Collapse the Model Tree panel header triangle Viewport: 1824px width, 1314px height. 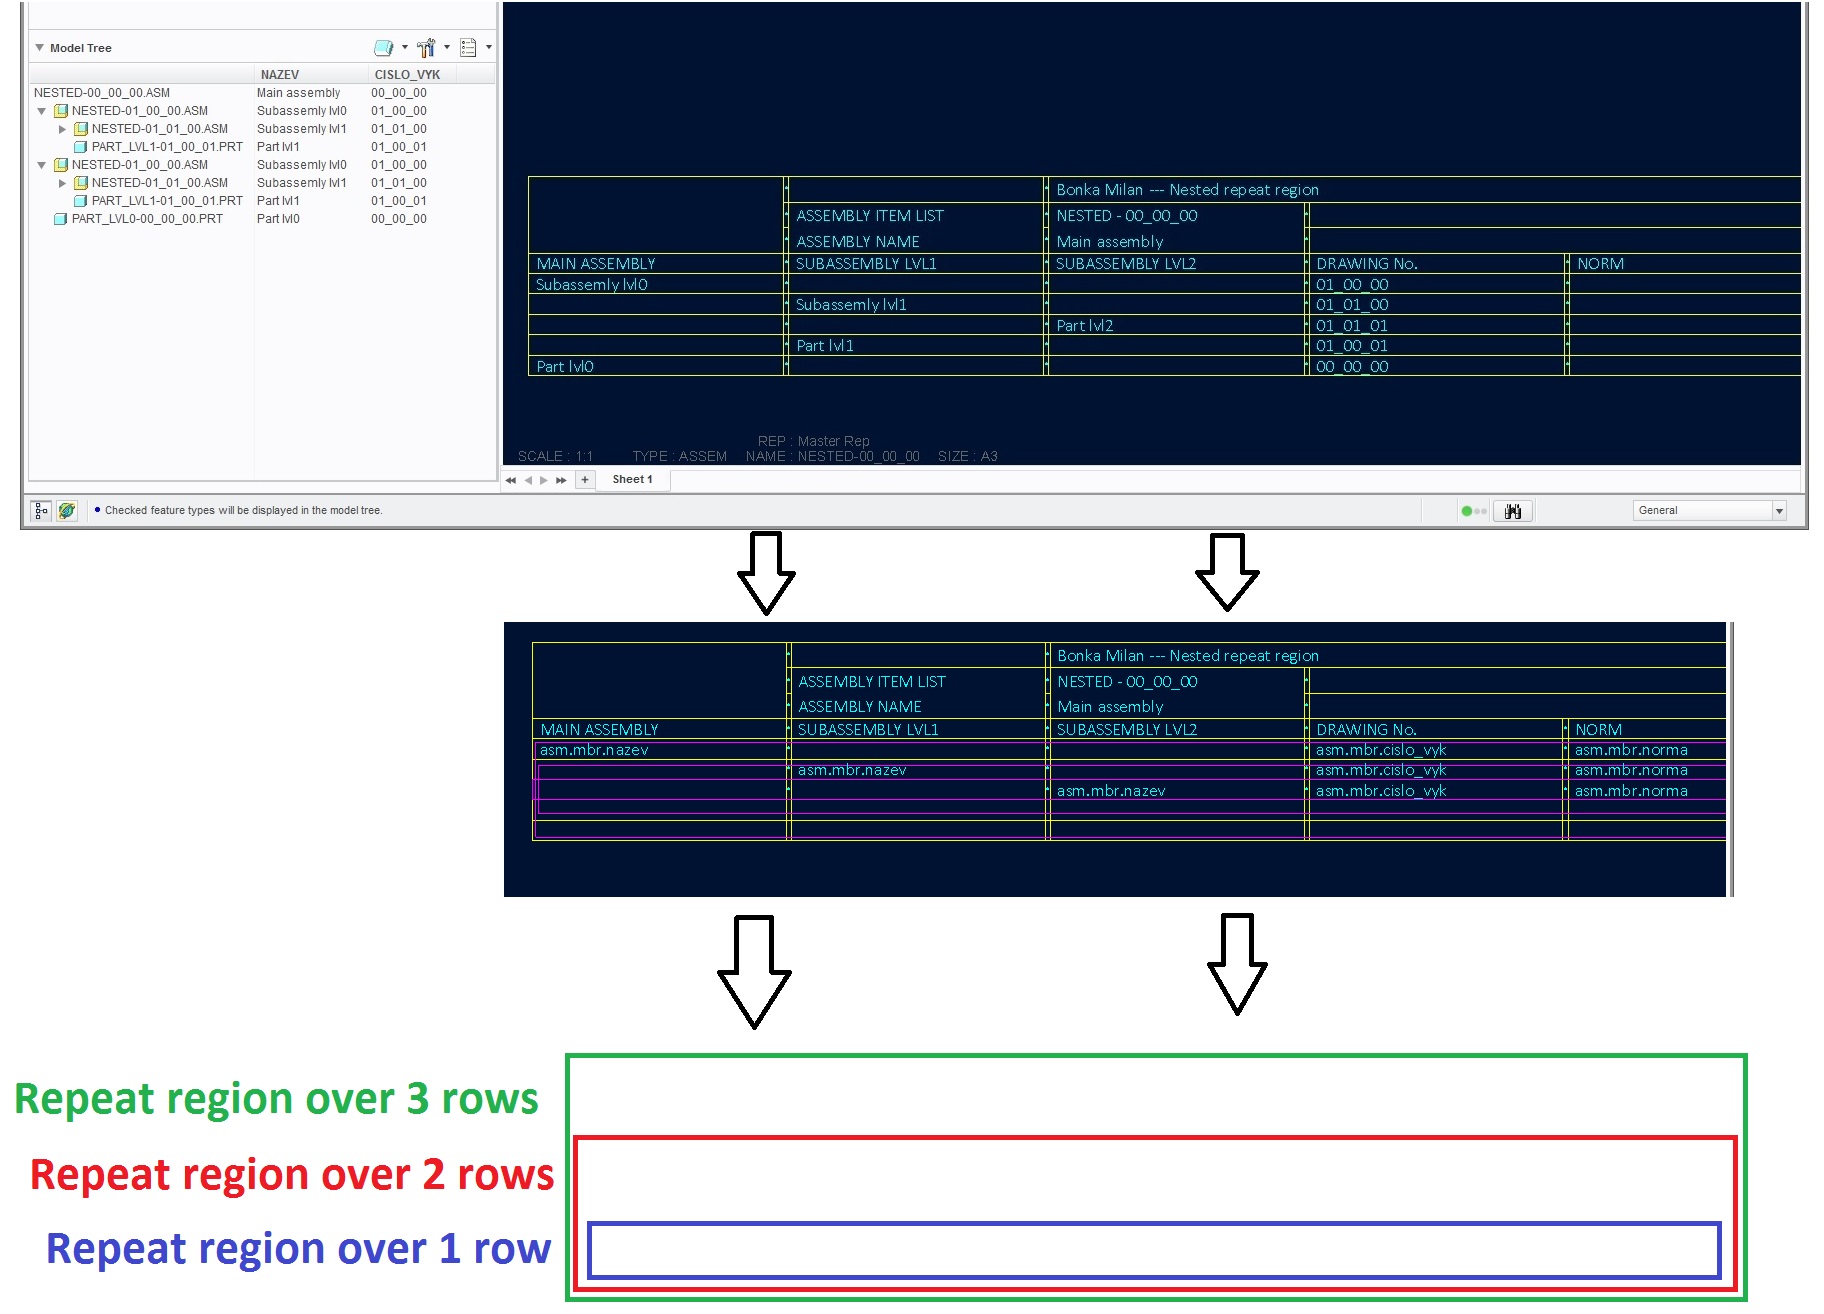pyautogui.click(x=40, y=48)
